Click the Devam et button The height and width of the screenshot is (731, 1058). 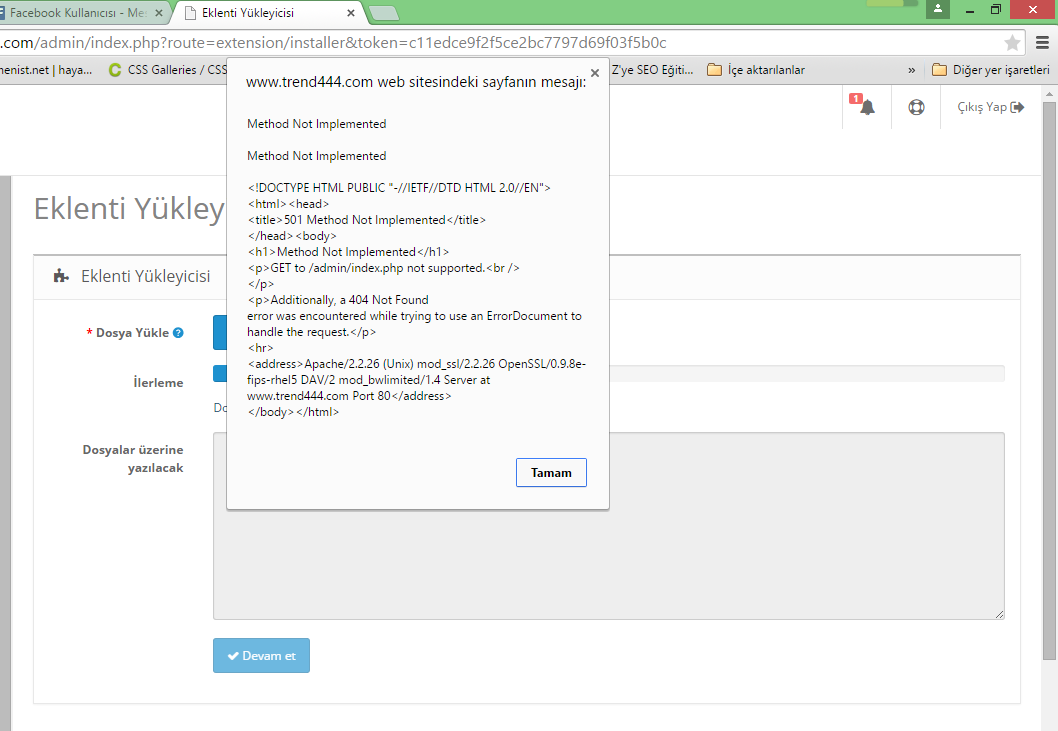tap(261, 656)
